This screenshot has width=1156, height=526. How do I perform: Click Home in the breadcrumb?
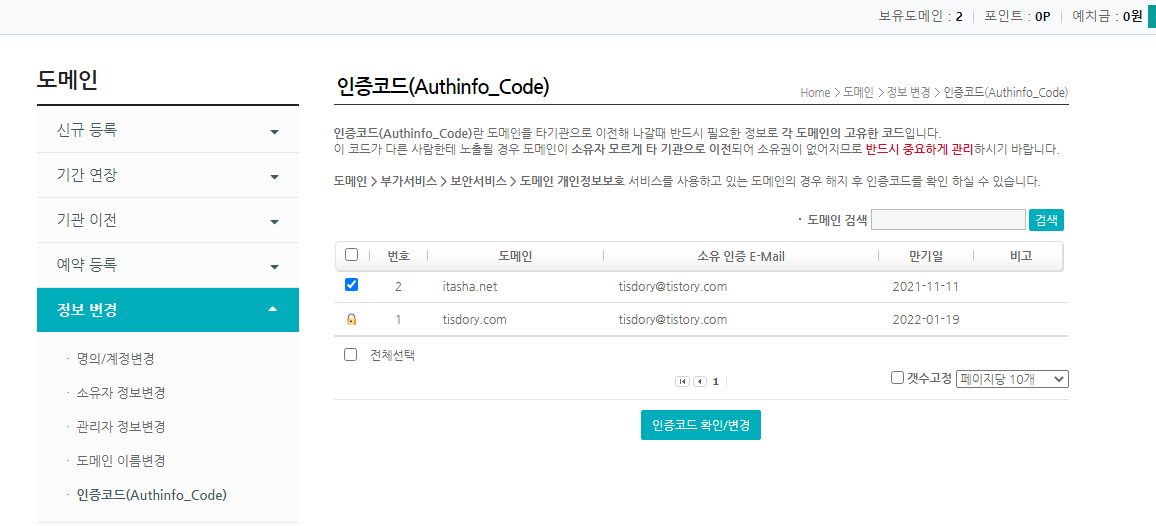[x=815, y=93]
